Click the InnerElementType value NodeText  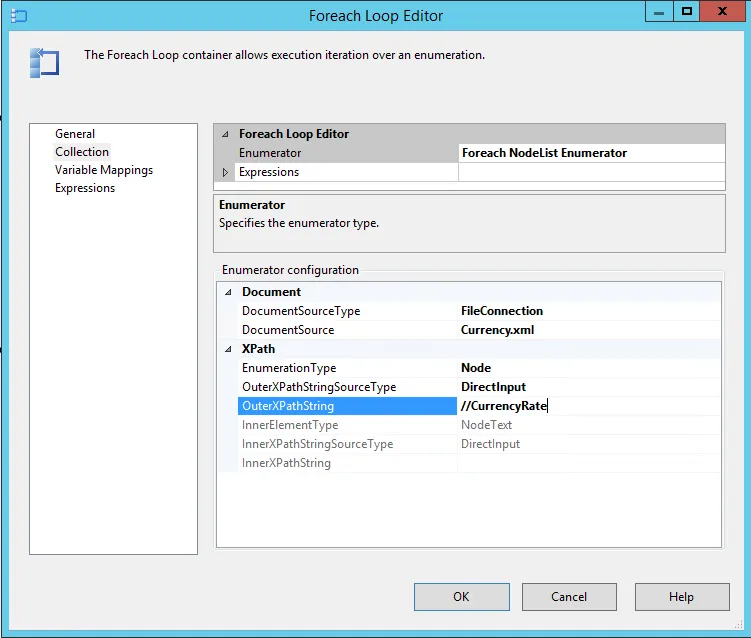tap(589, 425)
